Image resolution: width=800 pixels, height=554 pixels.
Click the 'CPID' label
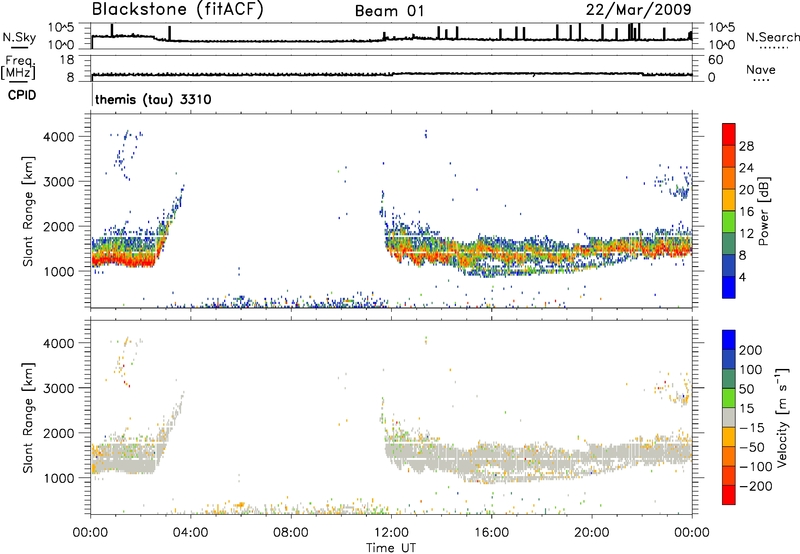pos(22,95)
